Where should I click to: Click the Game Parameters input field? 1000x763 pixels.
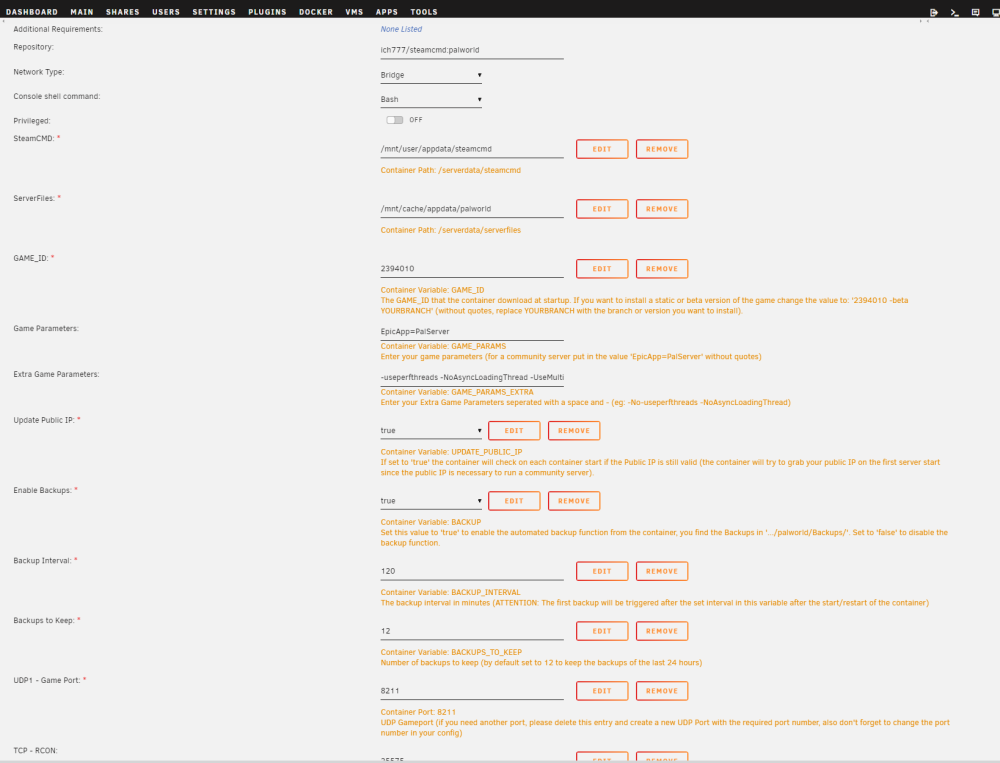[472, 332]
